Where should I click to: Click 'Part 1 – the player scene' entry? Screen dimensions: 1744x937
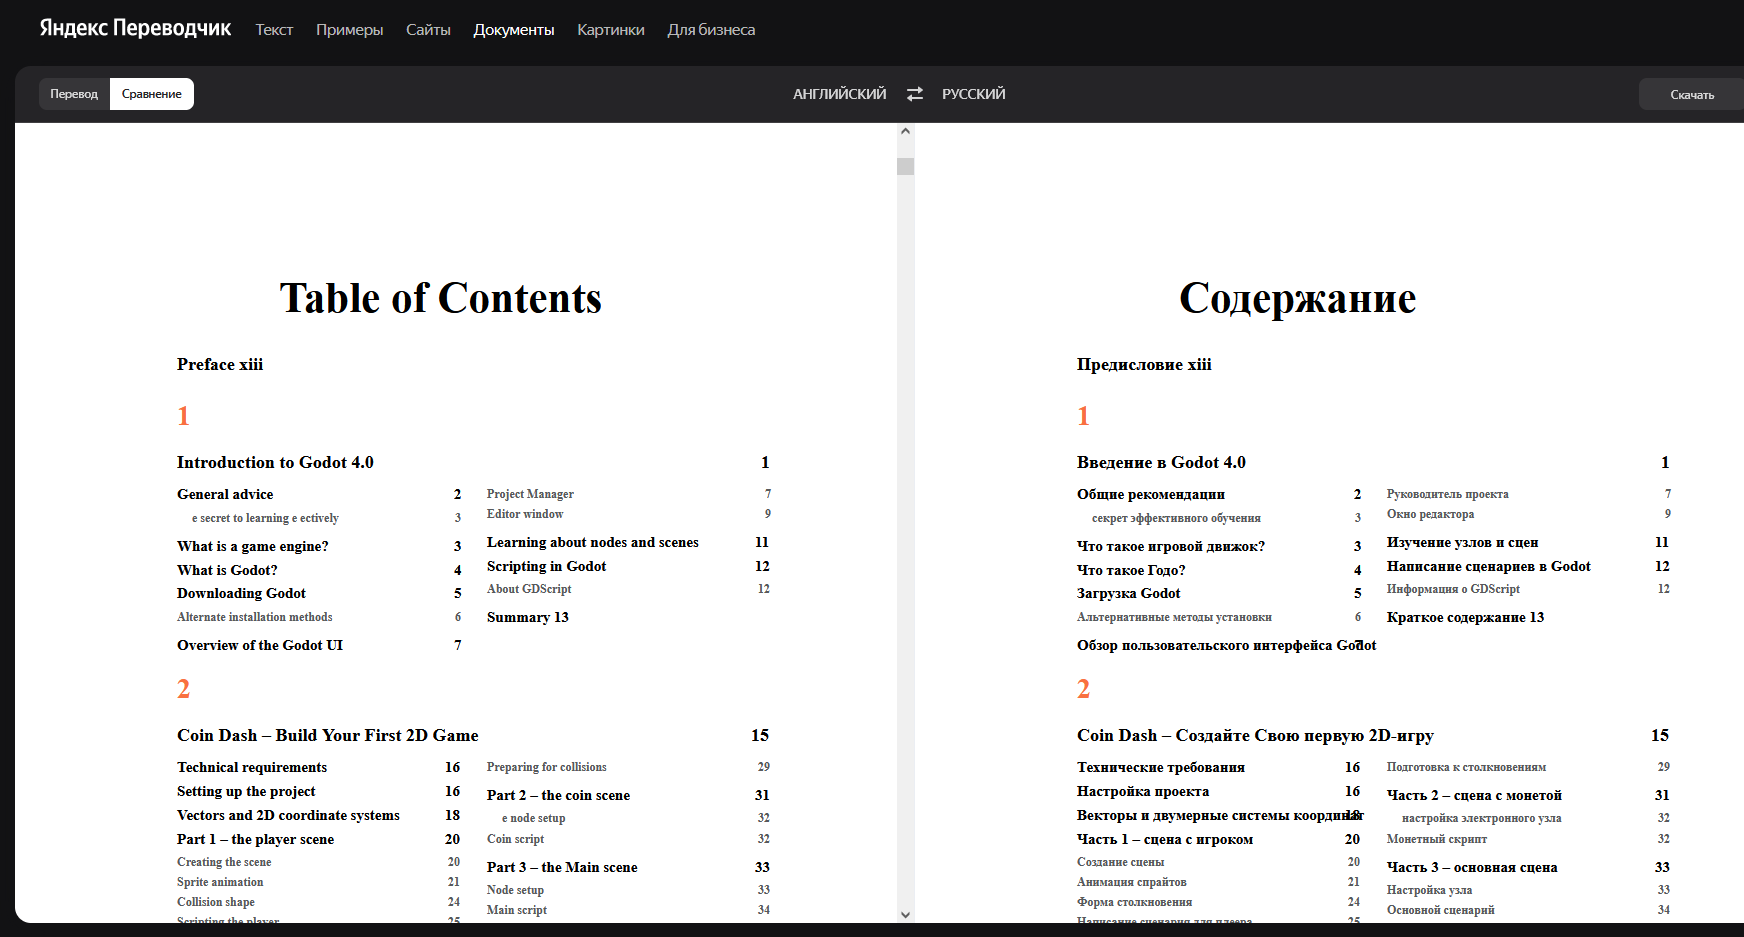(x=255, y=839)
